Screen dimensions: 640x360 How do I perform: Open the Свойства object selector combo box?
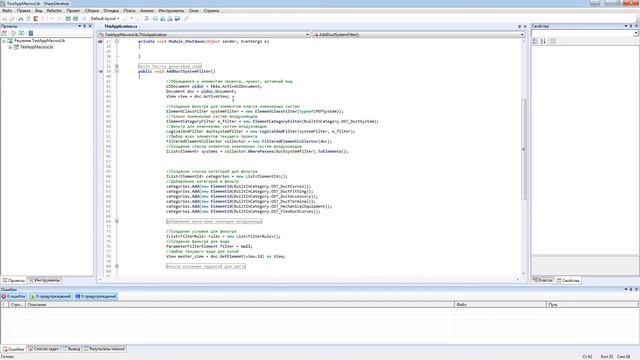[584, 33]
